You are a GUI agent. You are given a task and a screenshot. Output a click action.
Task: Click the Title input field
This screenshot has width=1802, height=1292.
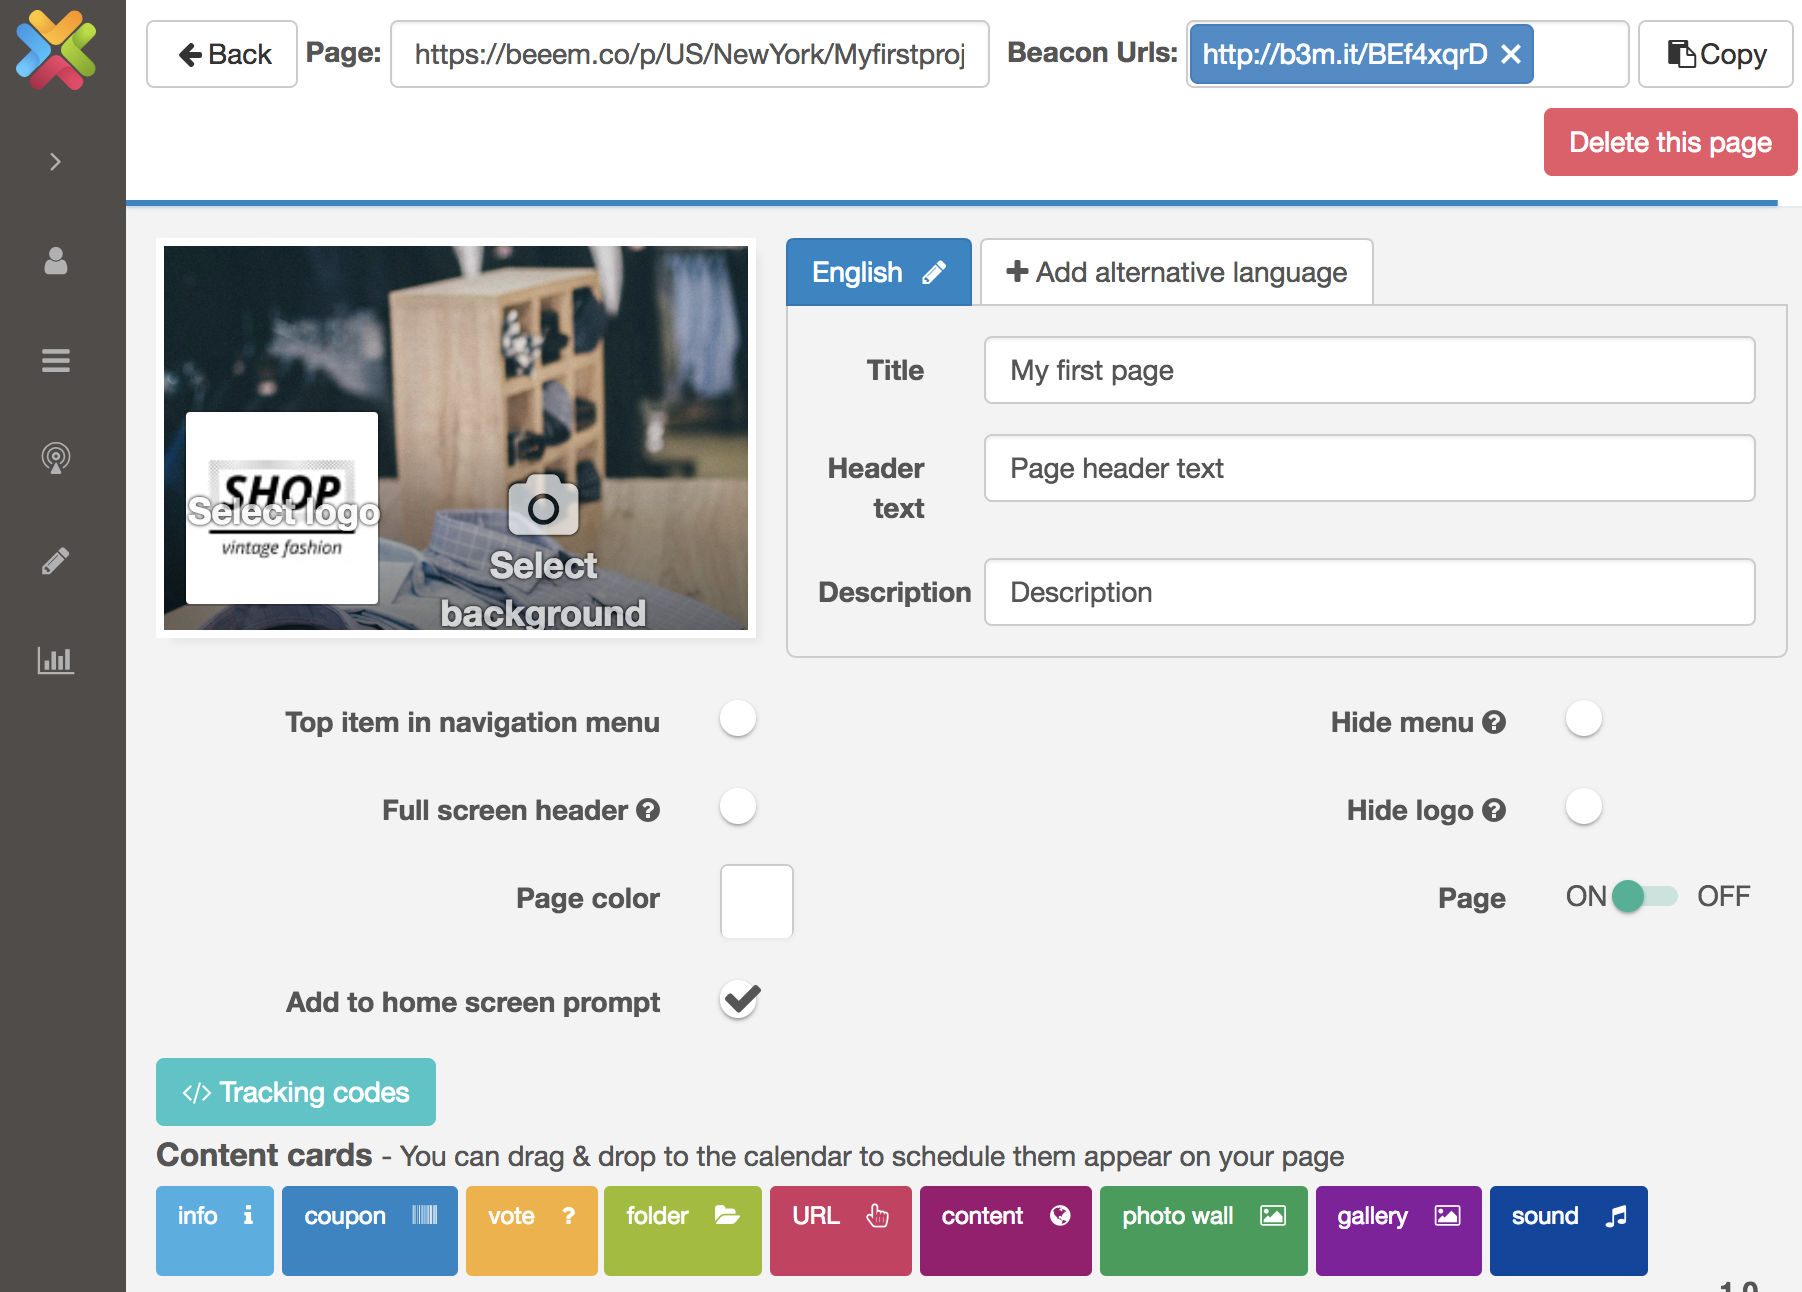pyautogui.click(x=1370, y=370)
